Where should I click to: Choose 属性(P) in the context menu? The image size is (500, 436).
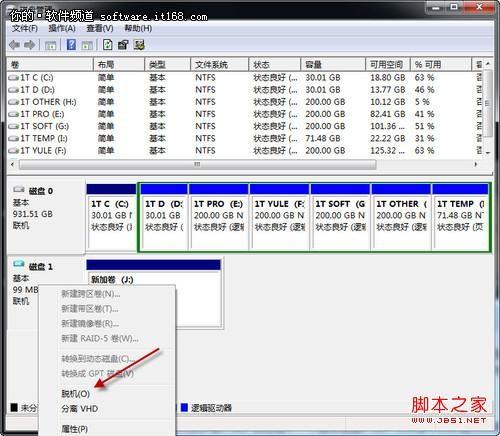(x=75, y=429)
